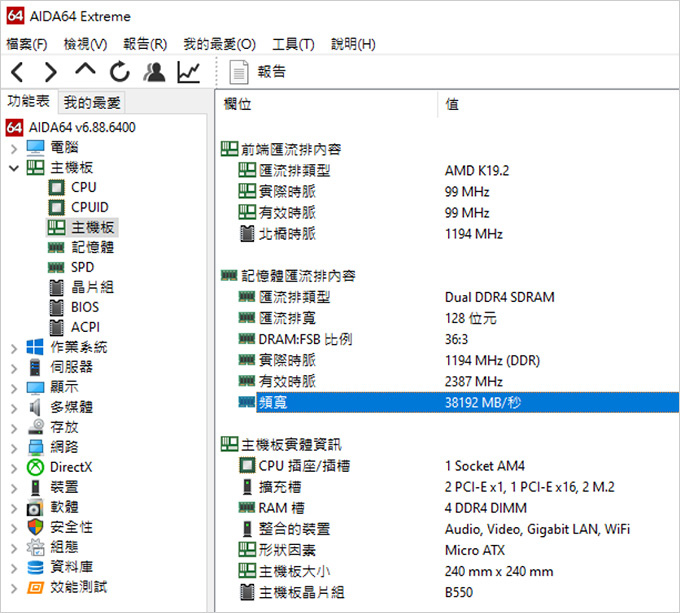Viewport: 680px width, 613px height.
Task: Click the Windows logo icon for 作業系統
Action: pyautogui.click(x=35, y=347)
